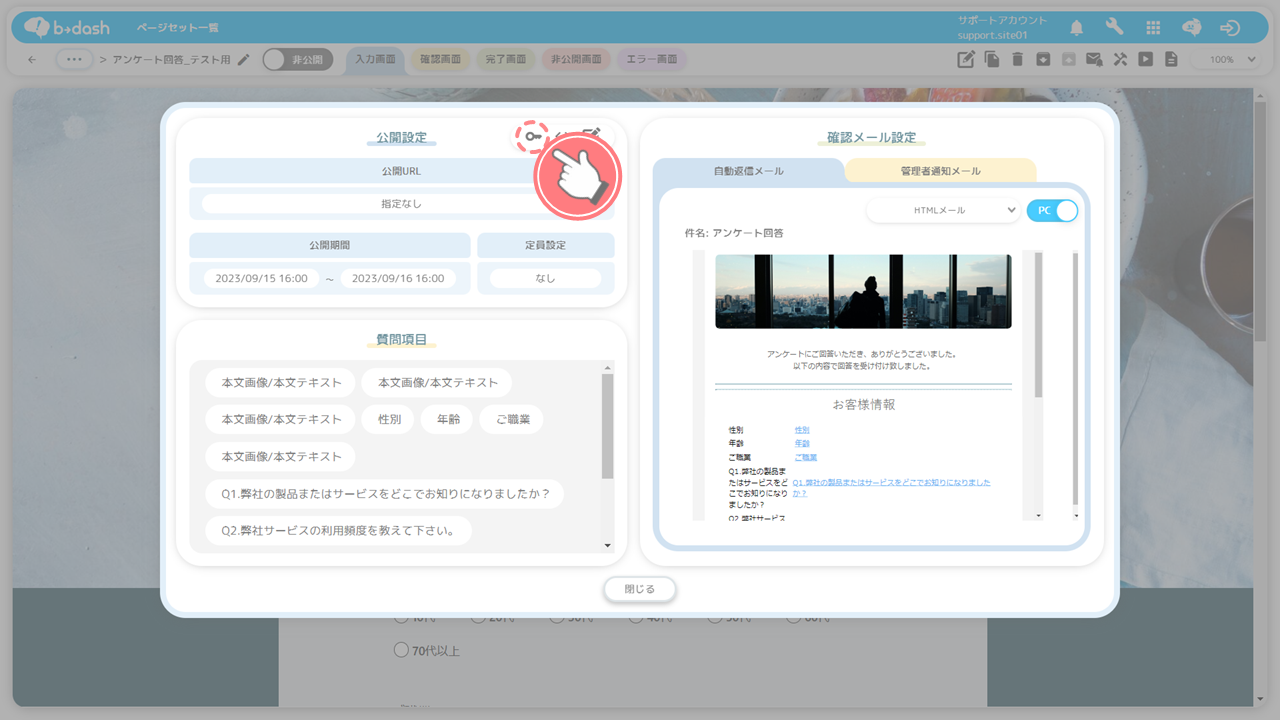Click the アンケート回答_テスト用 breadcrumb name

(x=172, y=60)
